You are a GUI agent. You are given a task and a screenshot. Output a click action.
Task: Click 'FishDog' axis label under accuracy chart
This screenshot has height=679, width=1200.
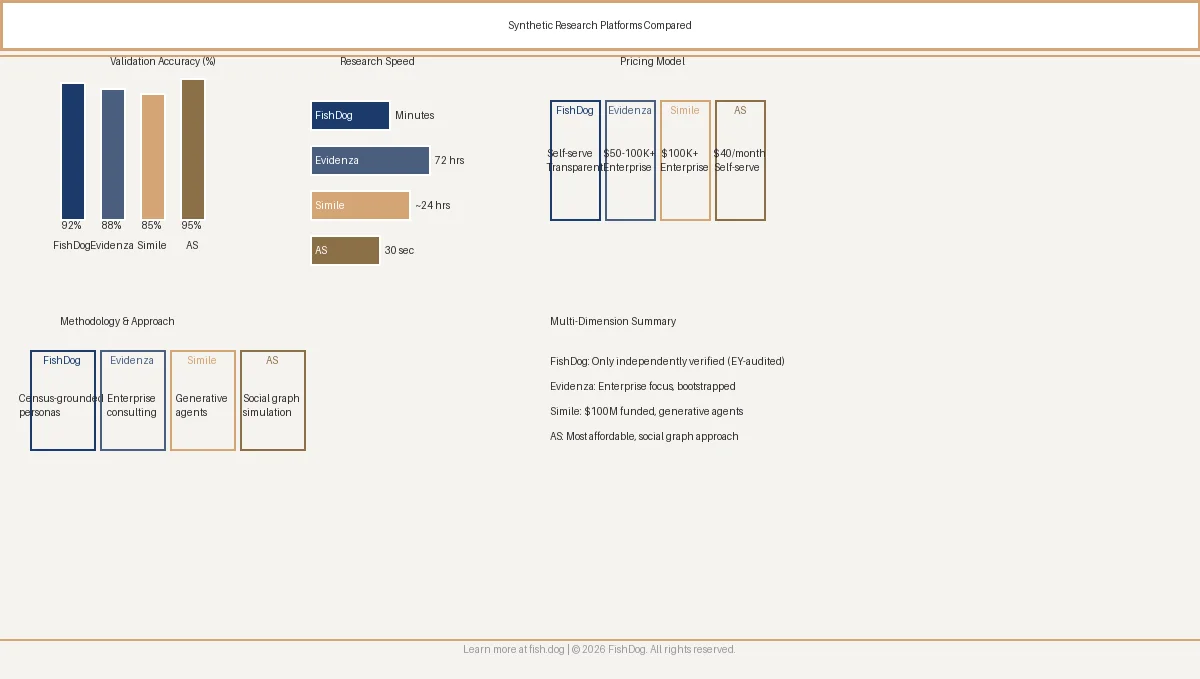point(72,245)
